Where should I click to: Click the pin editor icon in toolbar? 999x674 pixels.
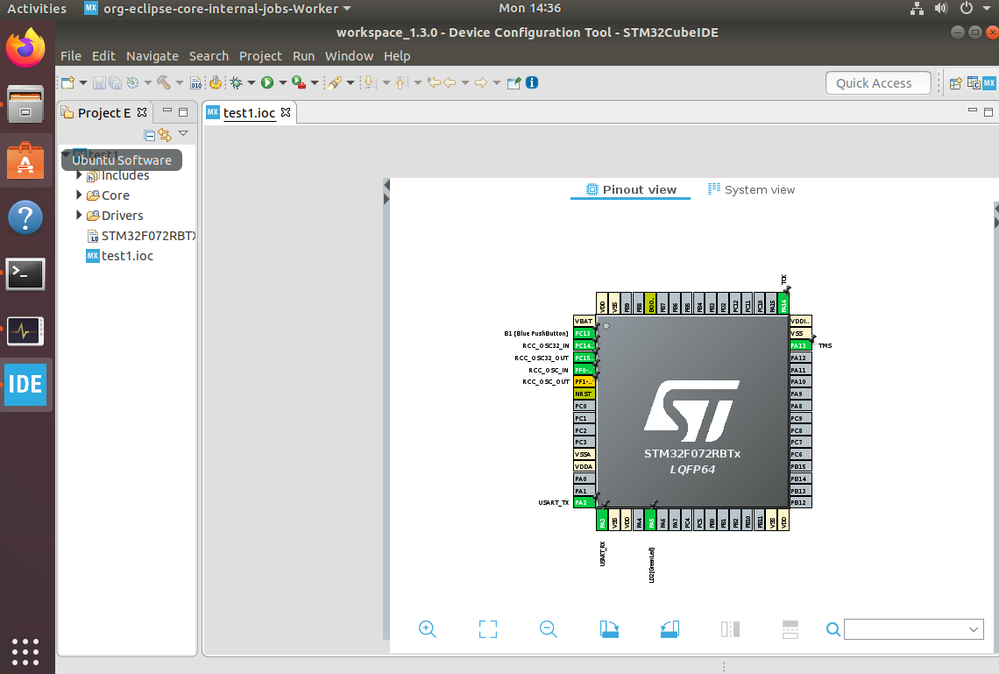click(514, 83)
